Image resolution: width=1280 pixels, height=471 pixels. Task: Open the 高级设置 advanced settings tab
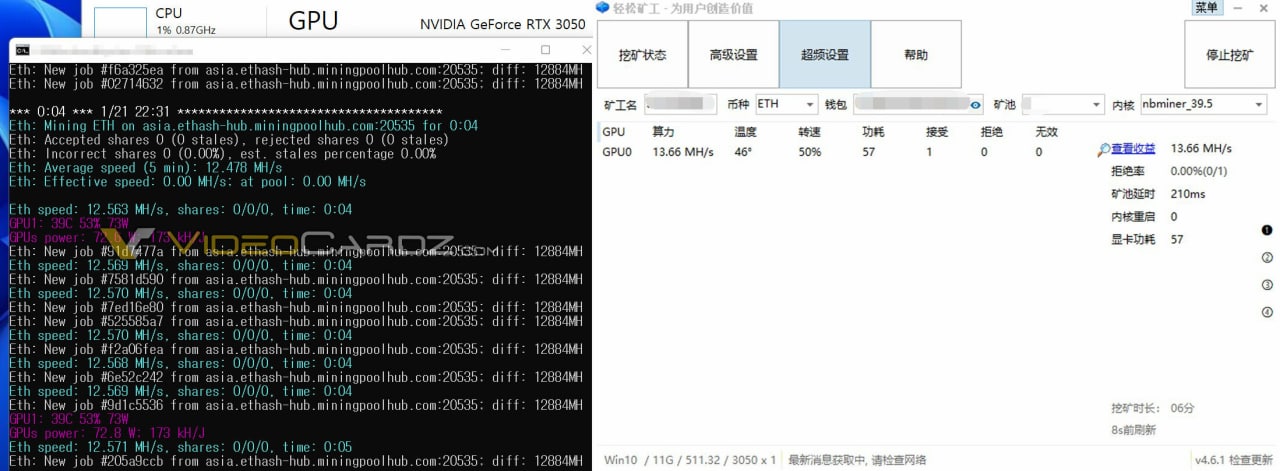point(733,55)
